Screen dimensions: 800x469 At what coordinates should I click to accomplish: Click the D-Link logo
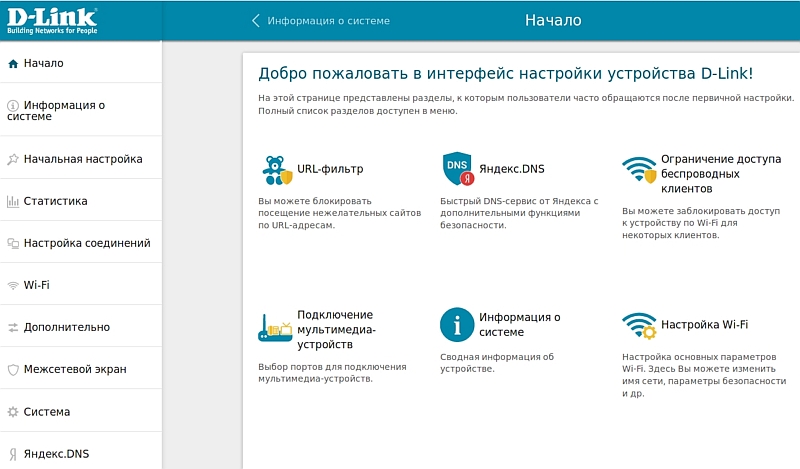click(52, 20)
